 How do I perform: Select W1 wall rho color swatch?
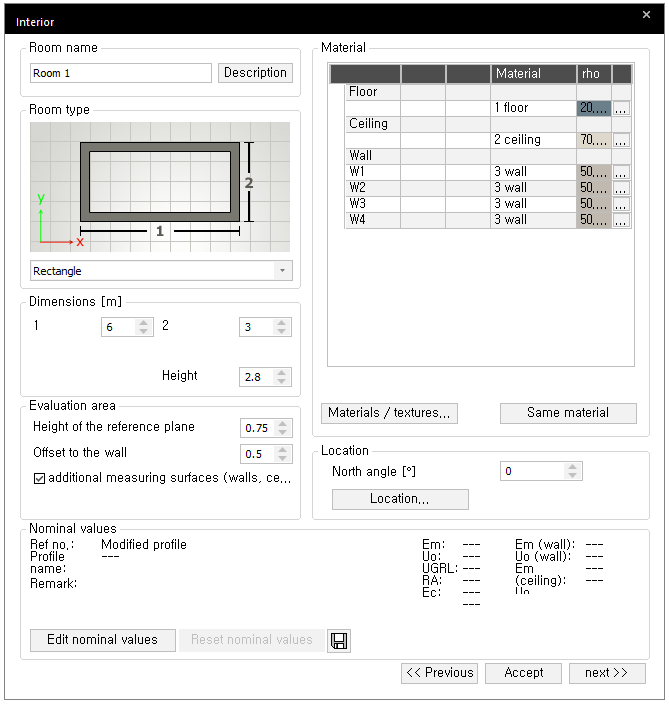(594, 172)
